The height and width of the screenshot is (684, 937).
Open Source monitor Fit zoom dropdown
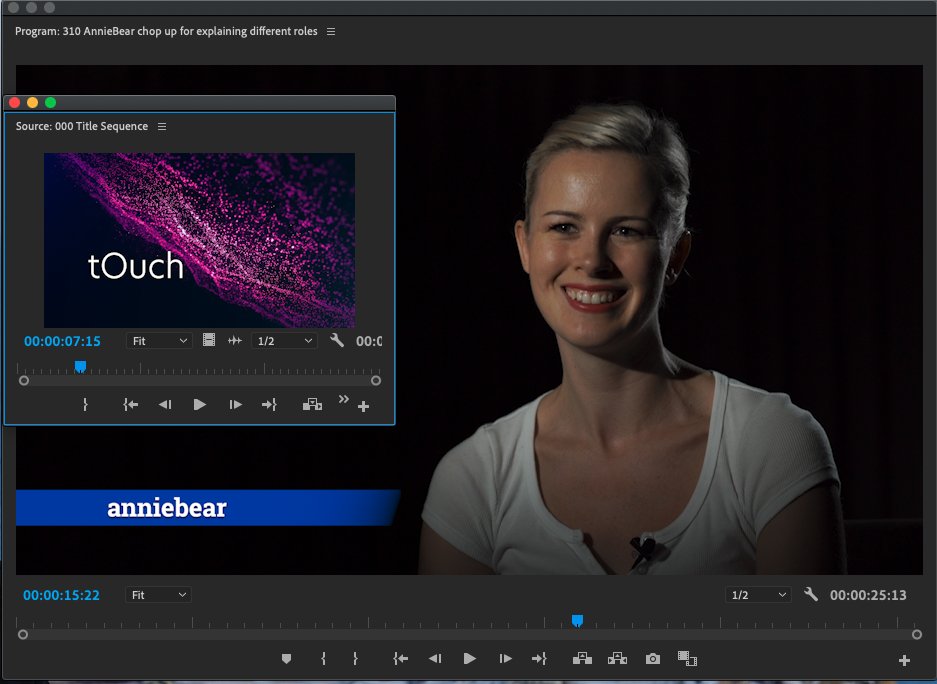(159, 341)
